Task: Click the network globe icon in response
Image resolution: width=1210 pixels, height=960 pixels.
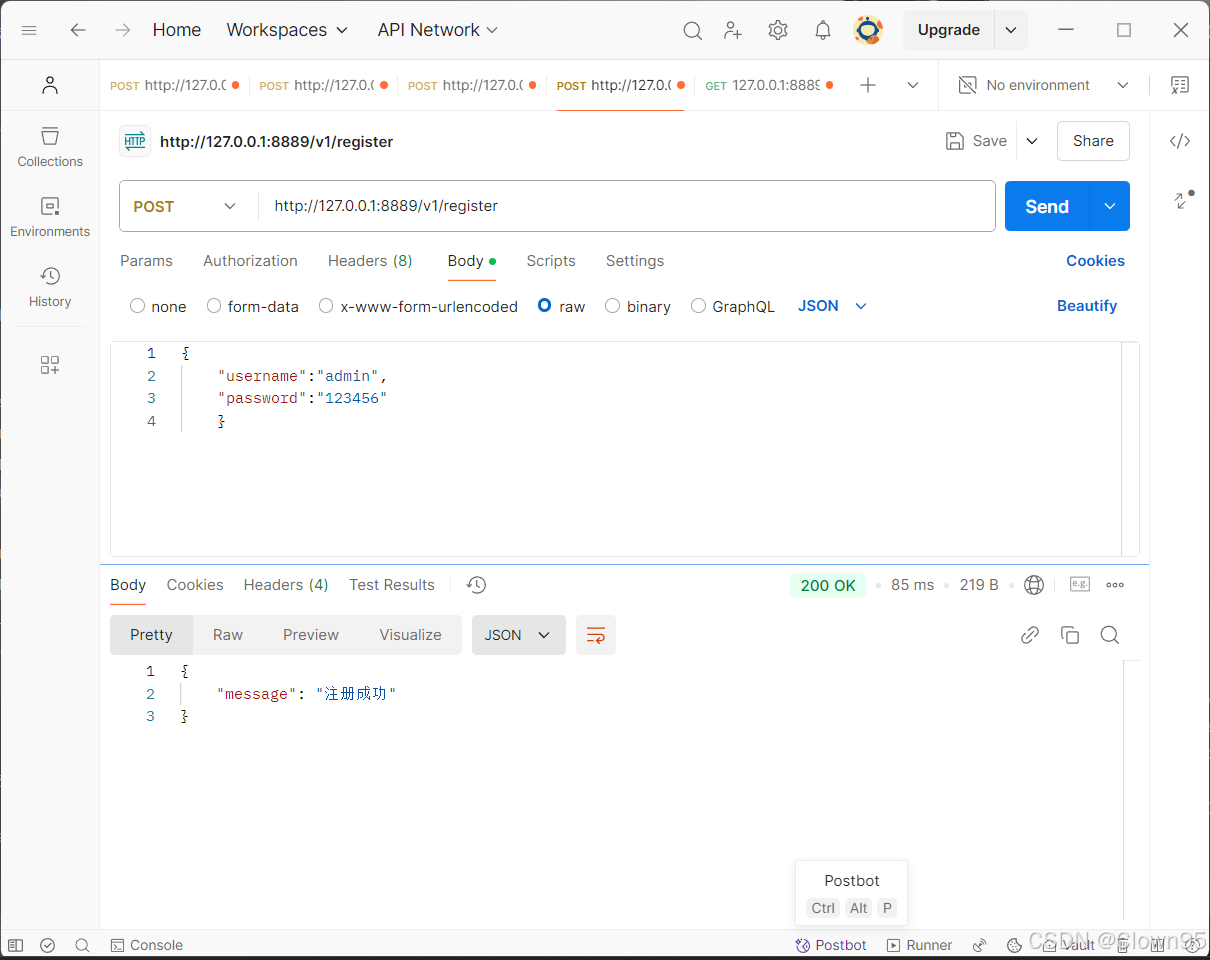Action: (x=1034, y=585)
